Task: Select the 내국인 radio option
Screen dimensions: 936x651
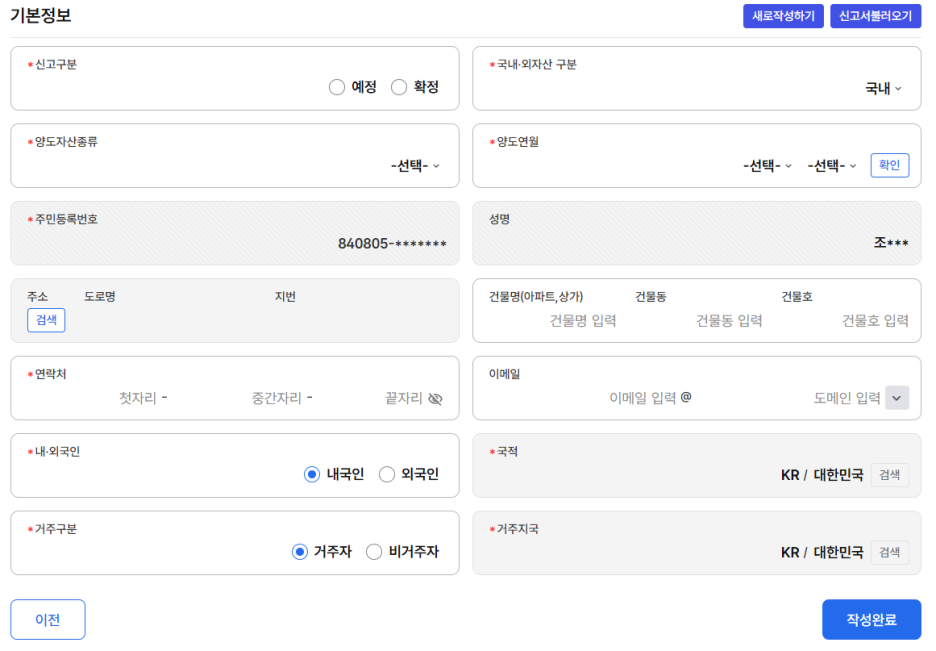Action: [312, 474]
